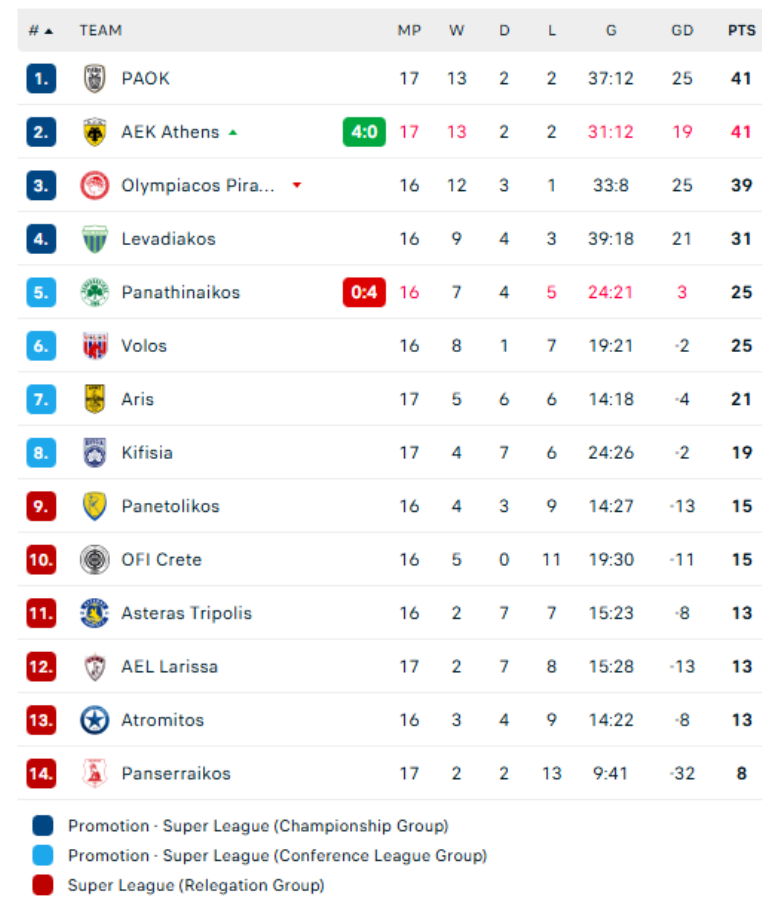Click the Levadiakos crest icon
762x900 pixels.
coord(94,239)
